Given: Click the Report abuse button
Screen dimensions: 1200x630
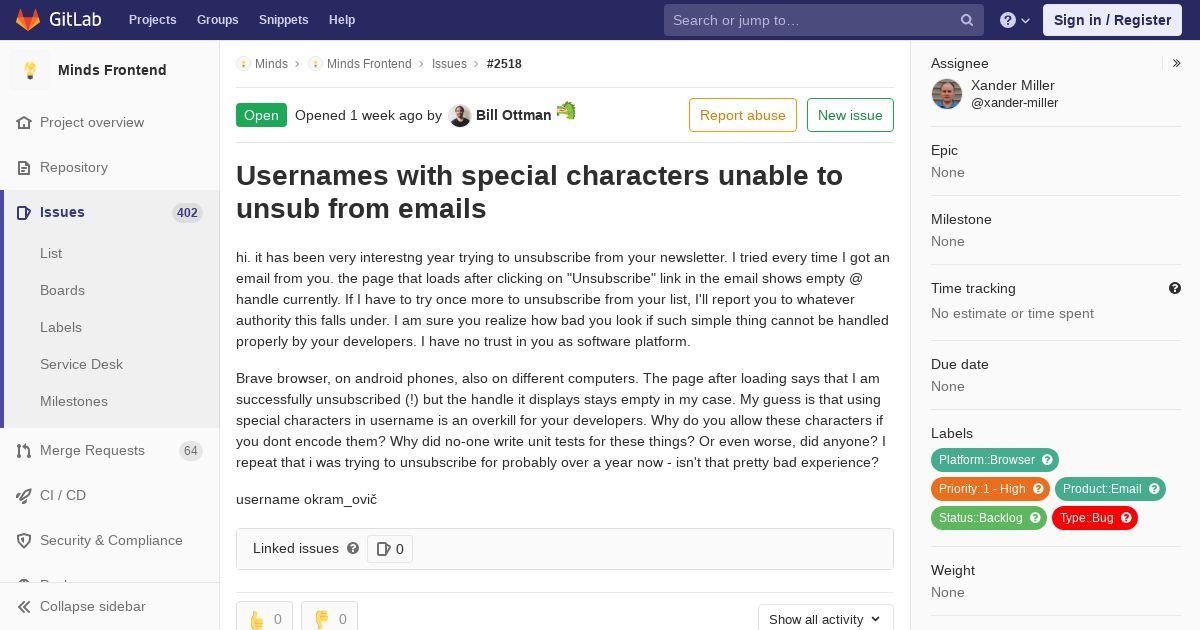Looking at the screenshot, I should (x=742, y=115).
